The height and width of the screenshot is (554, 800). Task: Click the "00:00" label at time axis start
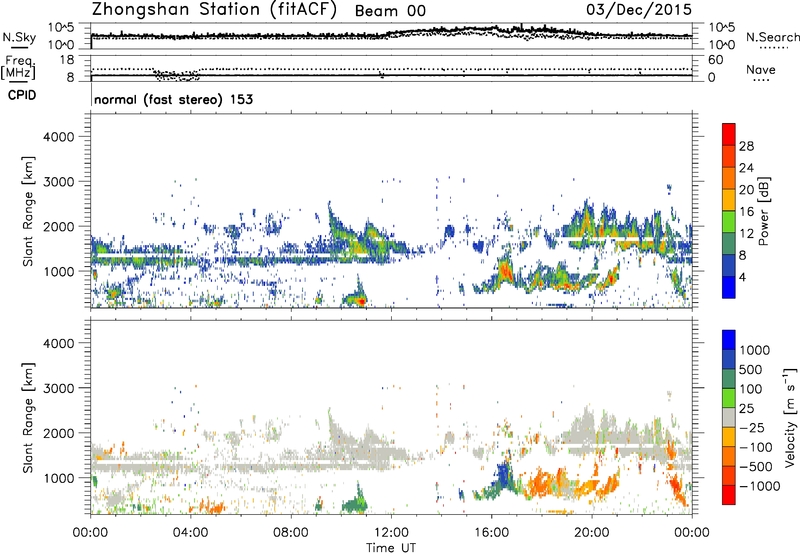(x=90, y=533)
